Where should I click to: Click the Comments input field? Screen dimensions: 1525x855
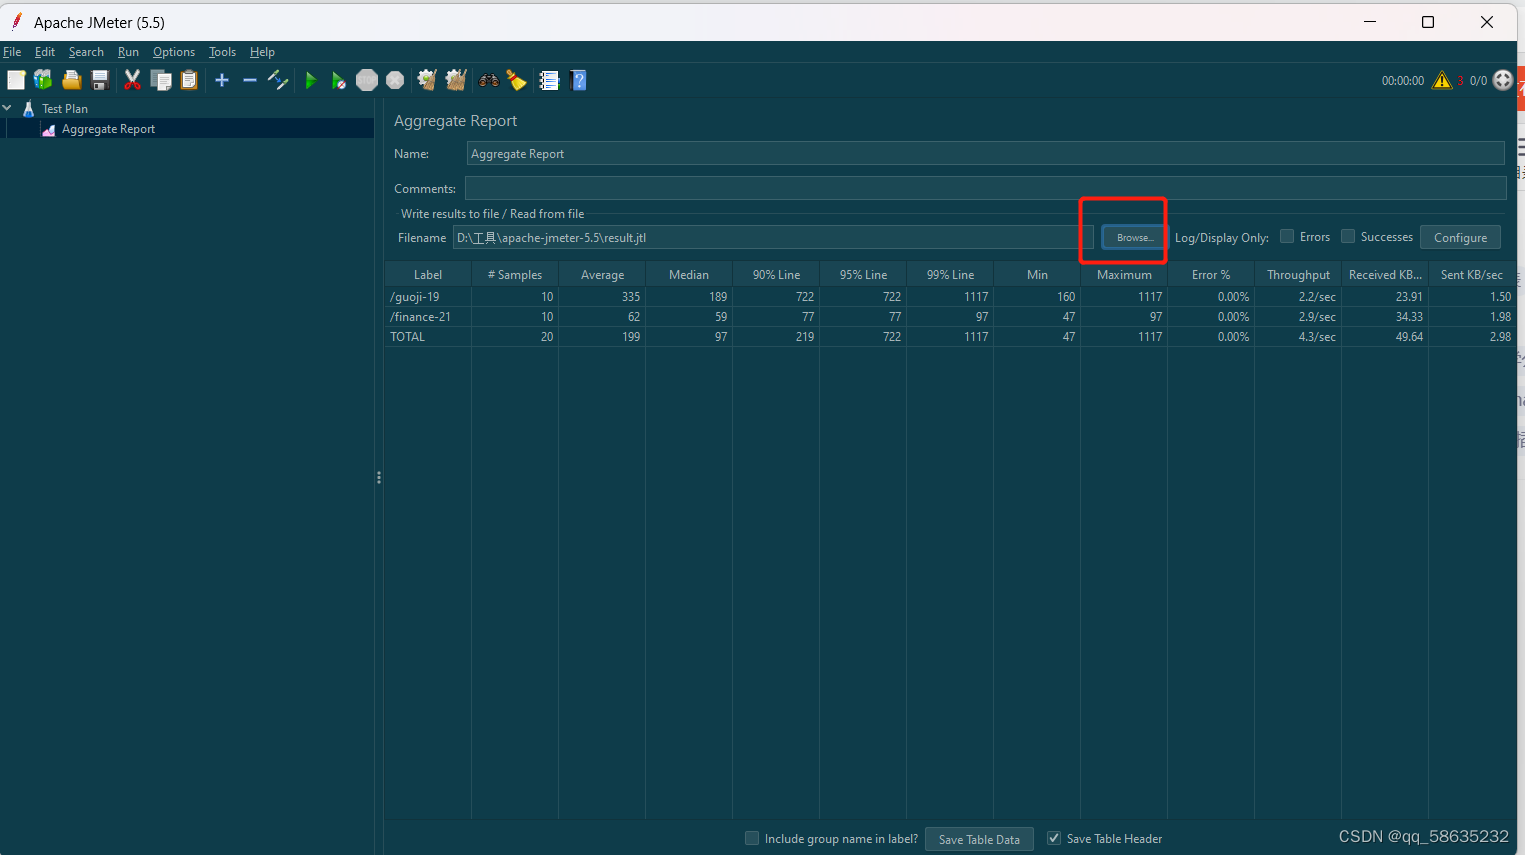[985, 188]
